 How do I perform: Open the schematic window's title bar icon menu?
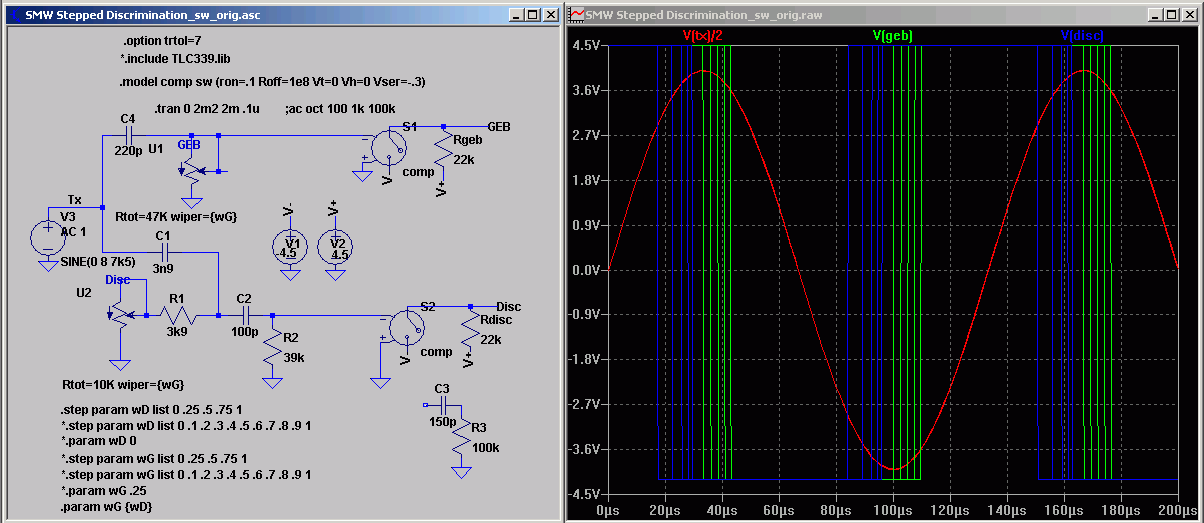pyautogui.click(x=15, y=15)
